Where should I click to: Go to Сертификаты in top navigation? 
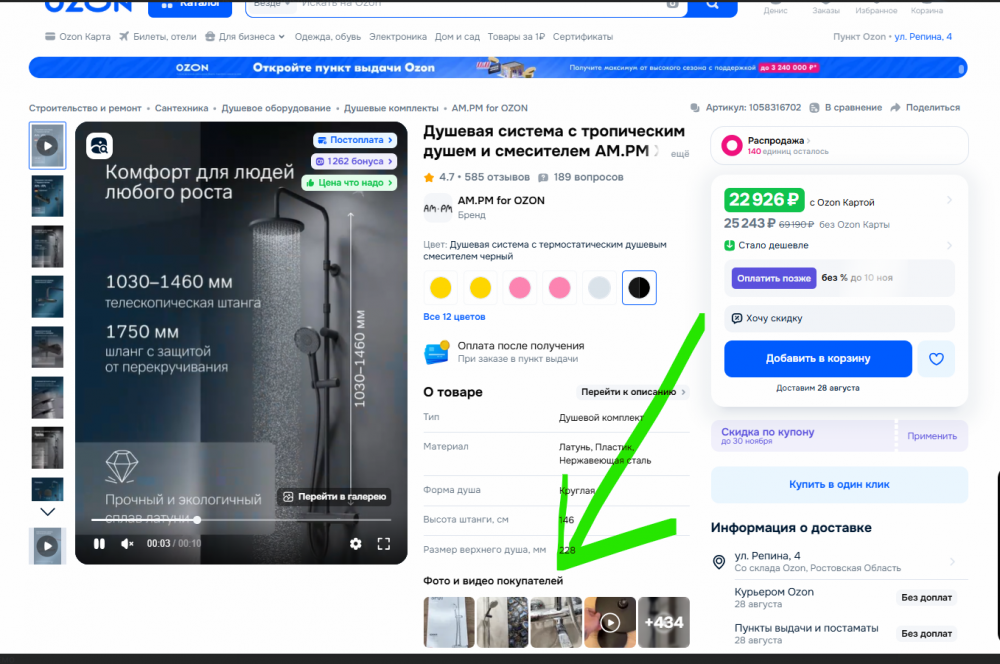[583, 37]
